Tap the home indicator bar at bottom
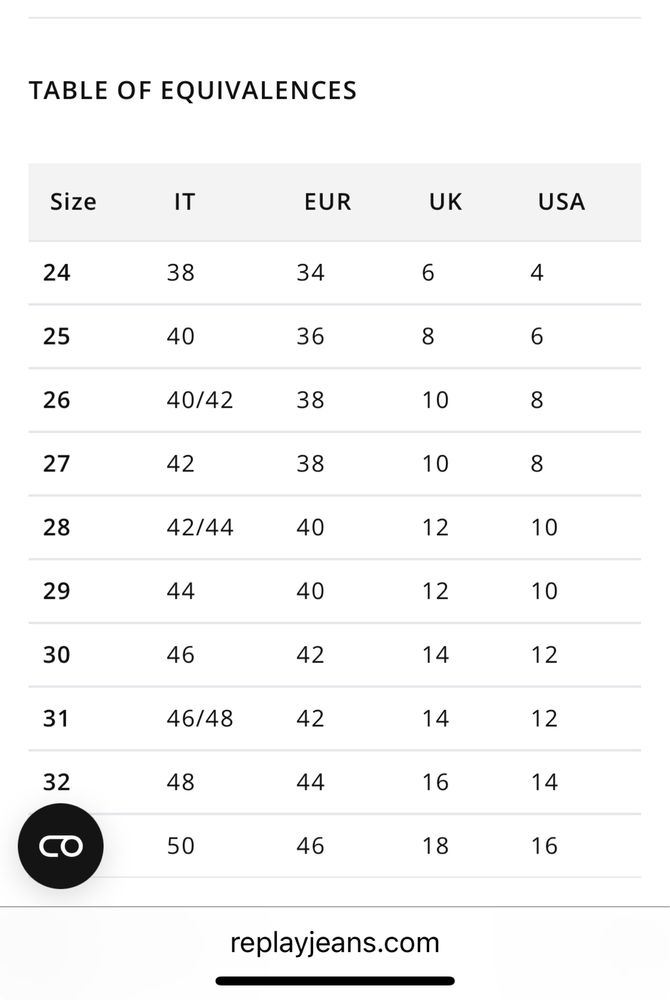 (x=335, y=981)
